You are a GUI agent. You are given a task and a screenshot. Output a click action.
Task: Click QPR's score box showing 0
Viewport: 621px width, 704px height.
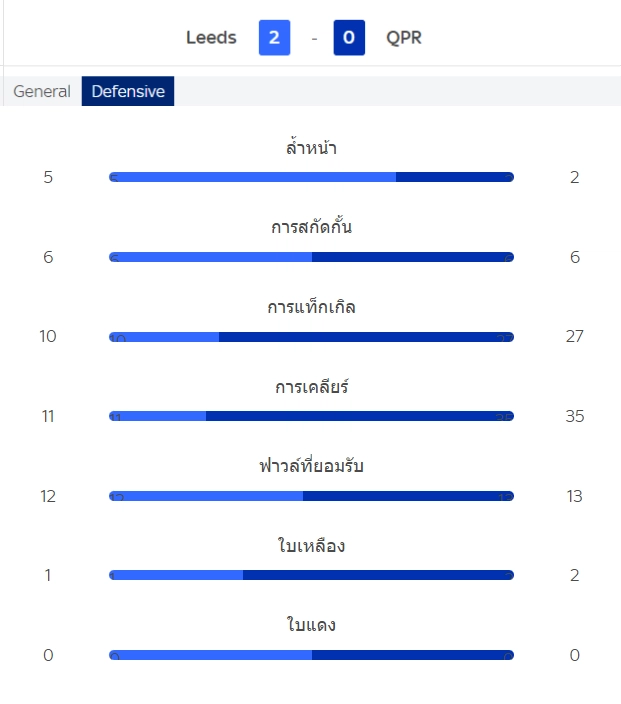pyautogui.click(x=349, y=38)
